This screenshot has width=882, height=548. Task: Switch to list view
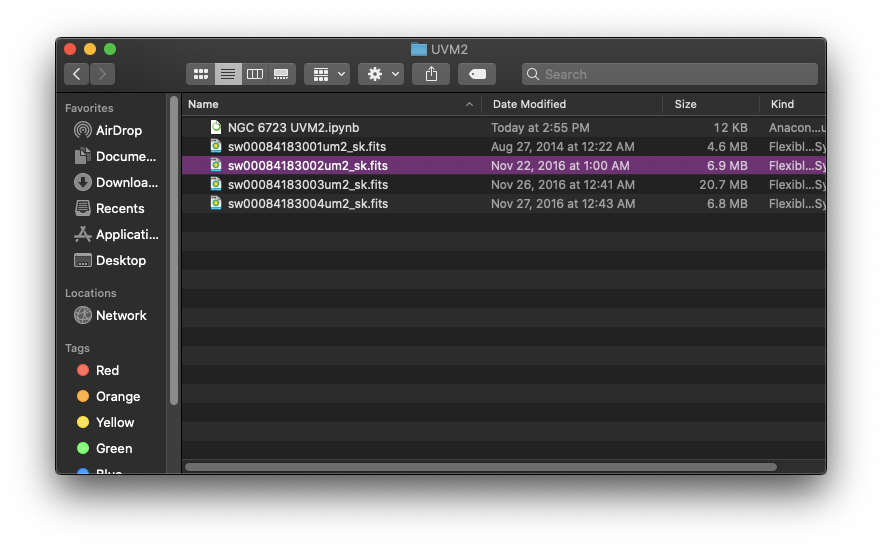[228, 74]
